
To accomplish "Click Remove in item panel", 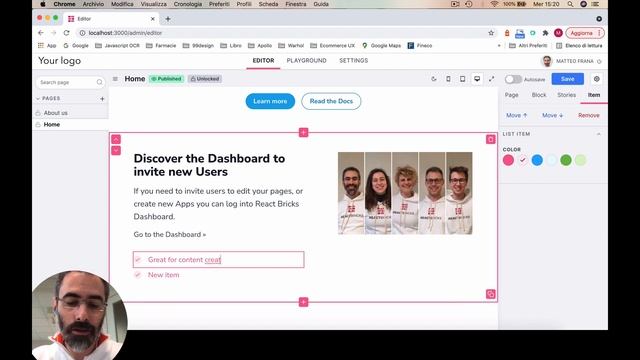I will (589, 116).
